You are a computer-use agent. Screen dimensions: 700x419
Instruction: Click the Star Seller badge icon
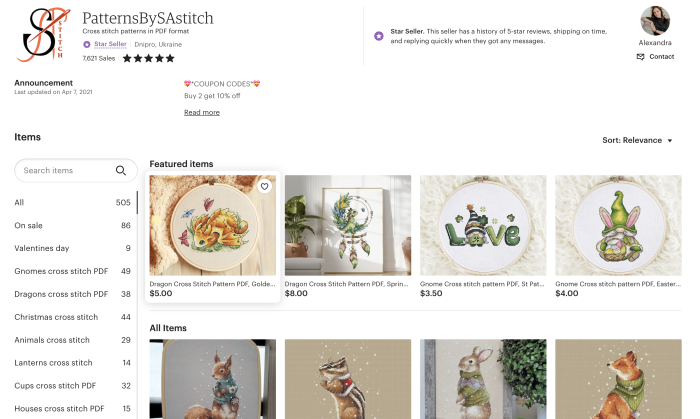click(x=87, y=44)
